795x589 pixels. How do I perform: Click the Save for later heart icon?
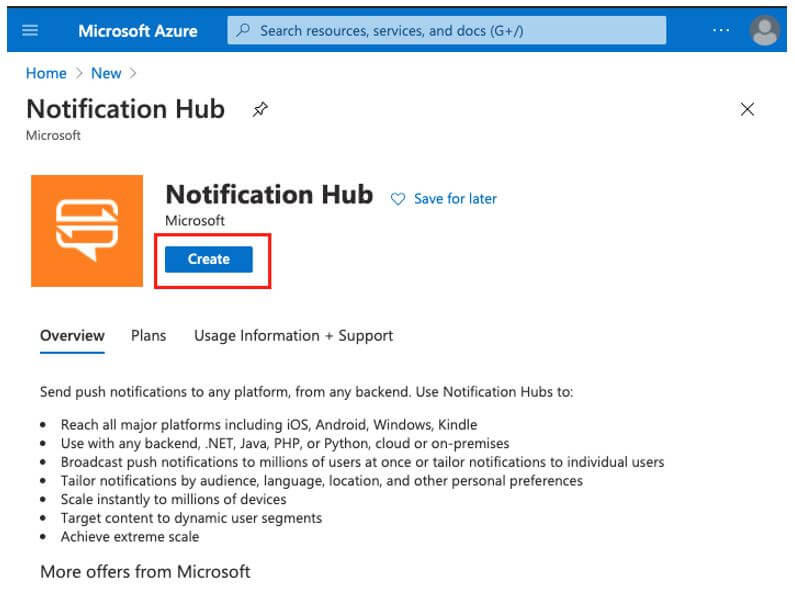(x=398, y=199)
